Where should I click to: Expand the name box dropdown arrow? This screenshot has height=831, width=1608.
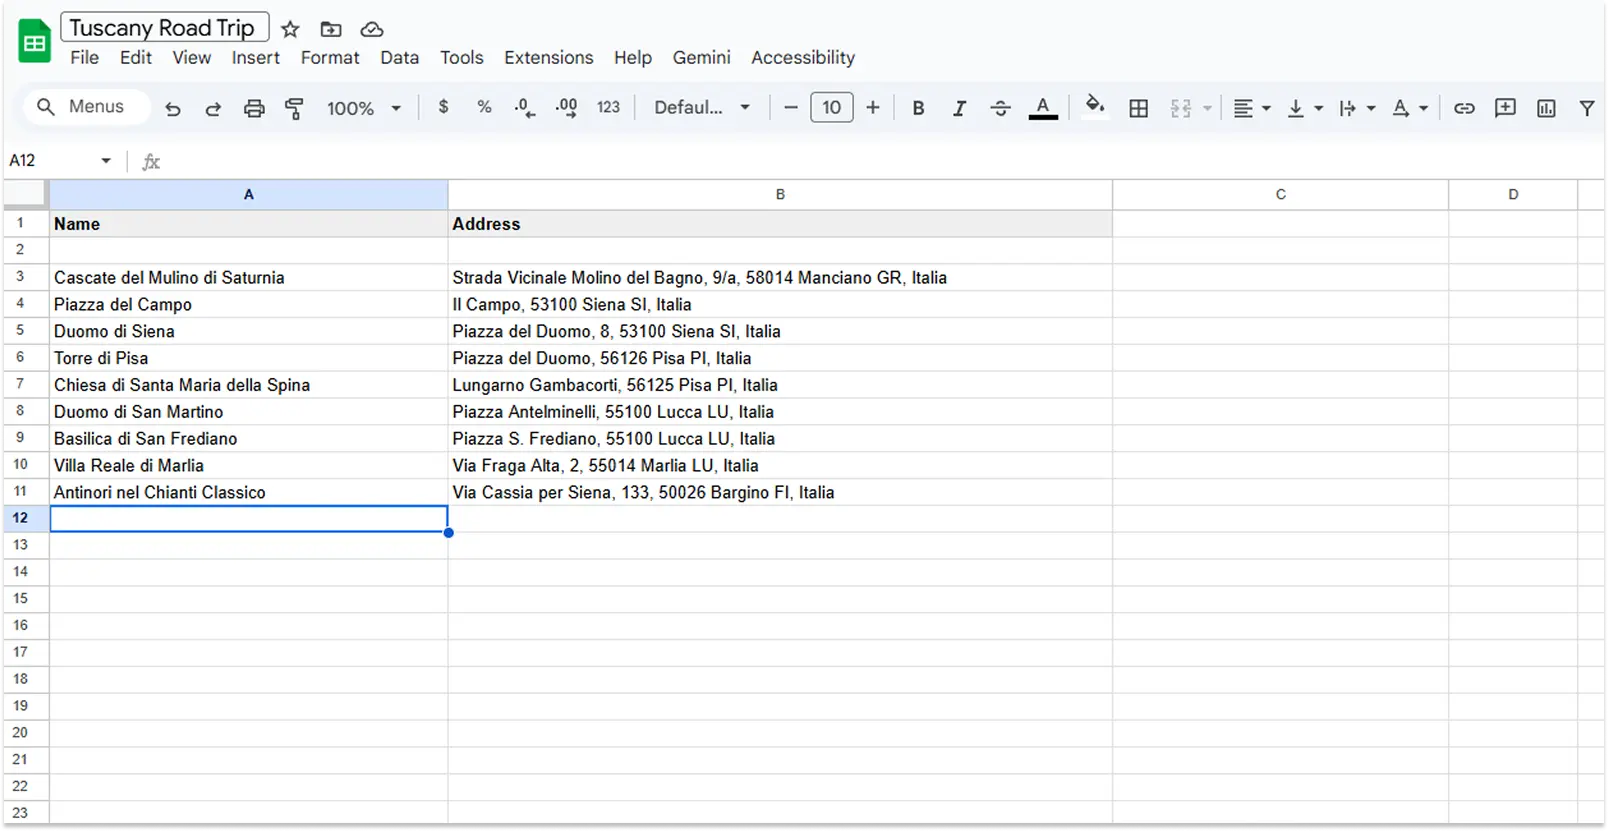pyautogui.click(x=106, y=161)
